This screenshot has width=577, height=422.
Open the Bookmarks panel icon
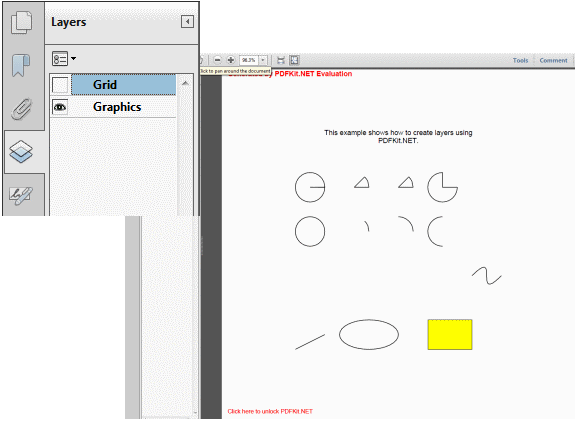click(x=21, y=66)
